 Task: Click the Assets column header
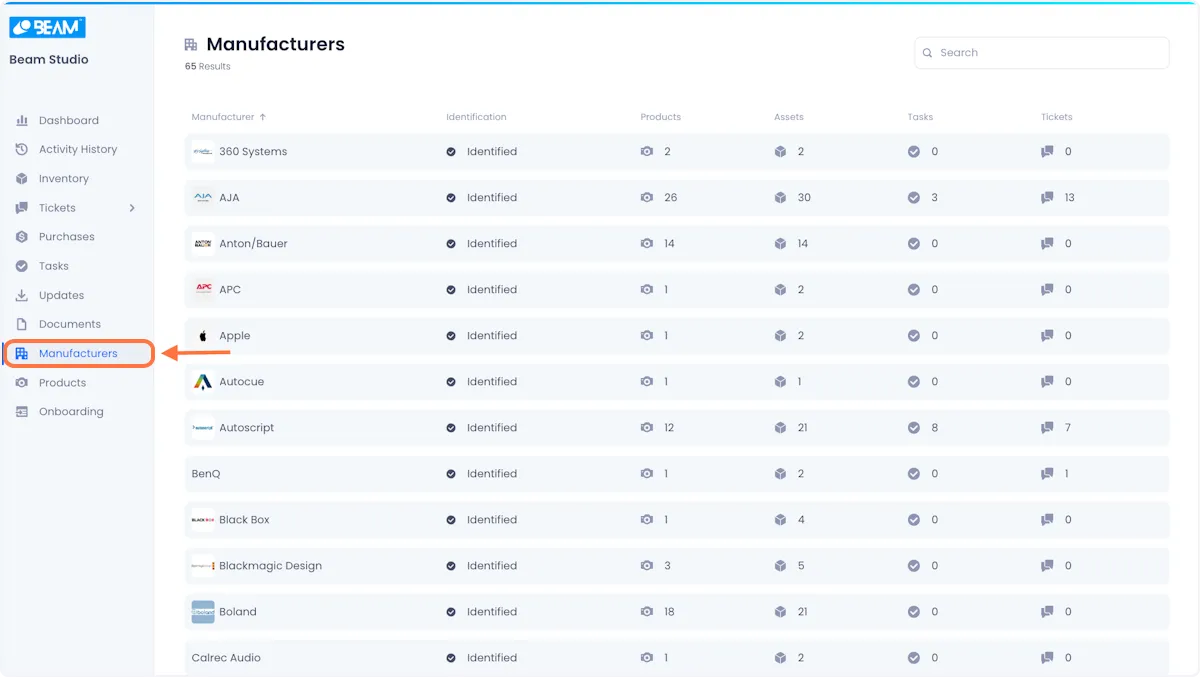click(x=789, y=117)
